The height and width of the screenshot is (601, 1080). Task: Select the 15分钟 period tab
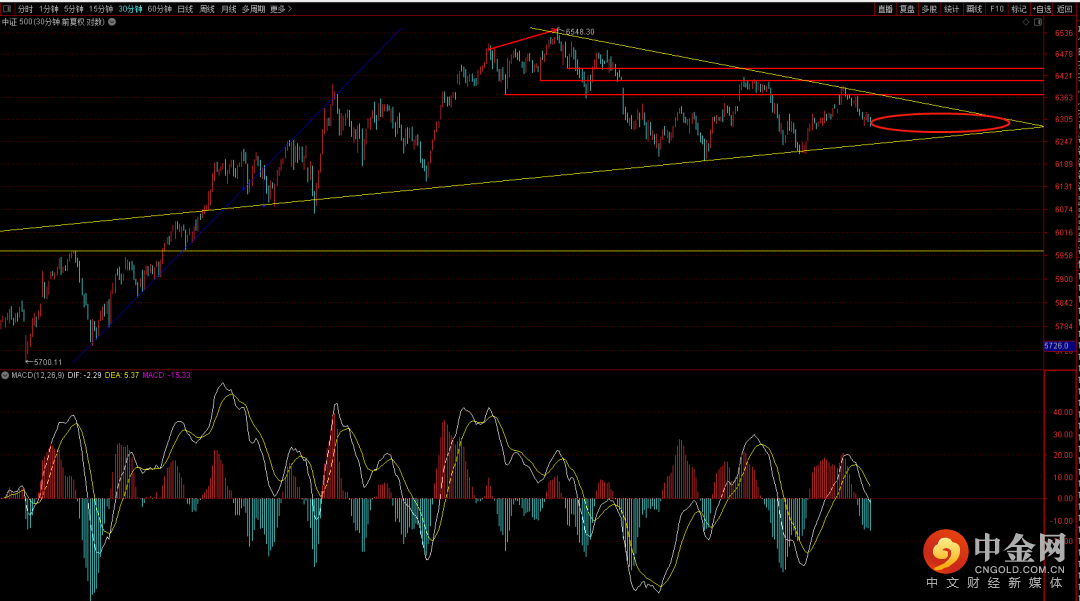(101, 9)
